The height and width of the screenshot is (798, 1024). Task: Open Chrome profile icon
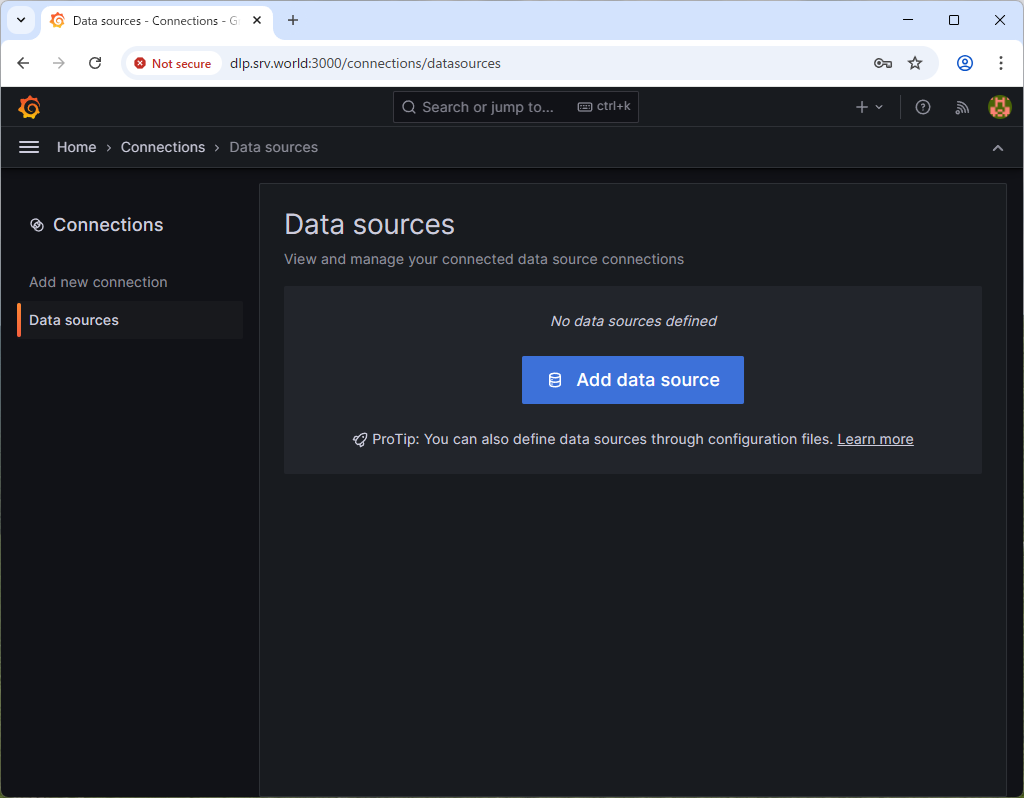[965, 63]
